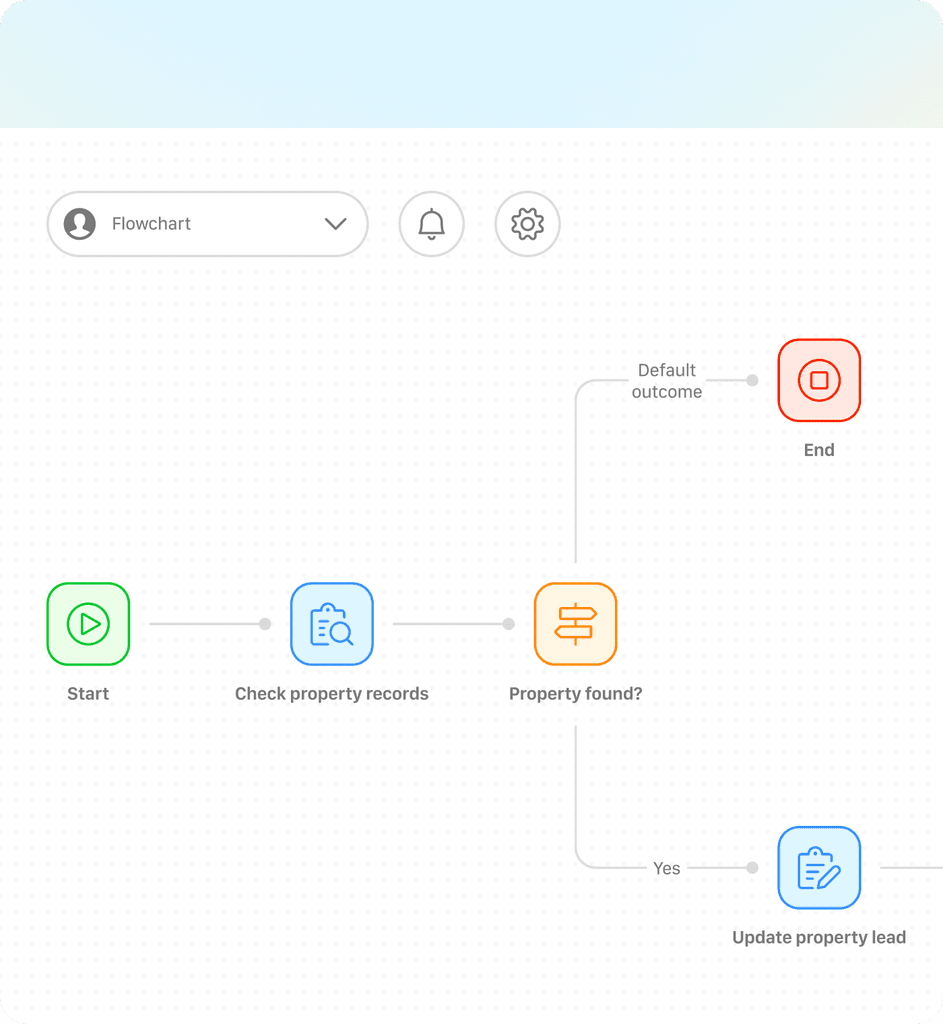Viewport: 943px width, 1024px height.
Task: Click the End node label
Action: (x=819, y=449)
